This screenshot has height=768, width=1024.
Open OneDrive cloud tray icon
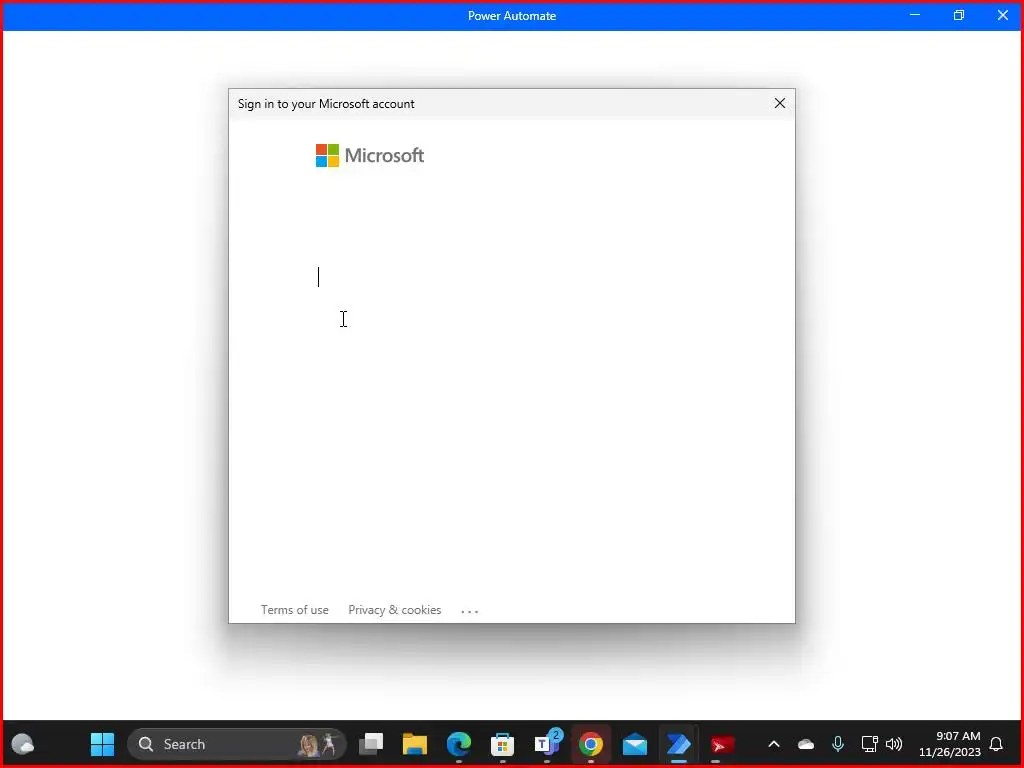click(x=806, y=744)
